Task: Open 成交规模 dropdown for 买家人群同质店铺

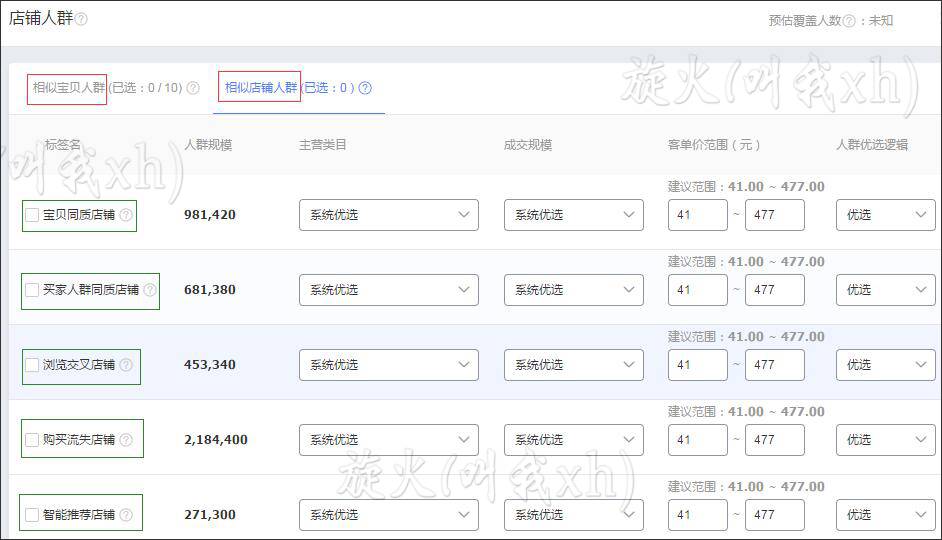Action: coord(574,290)
